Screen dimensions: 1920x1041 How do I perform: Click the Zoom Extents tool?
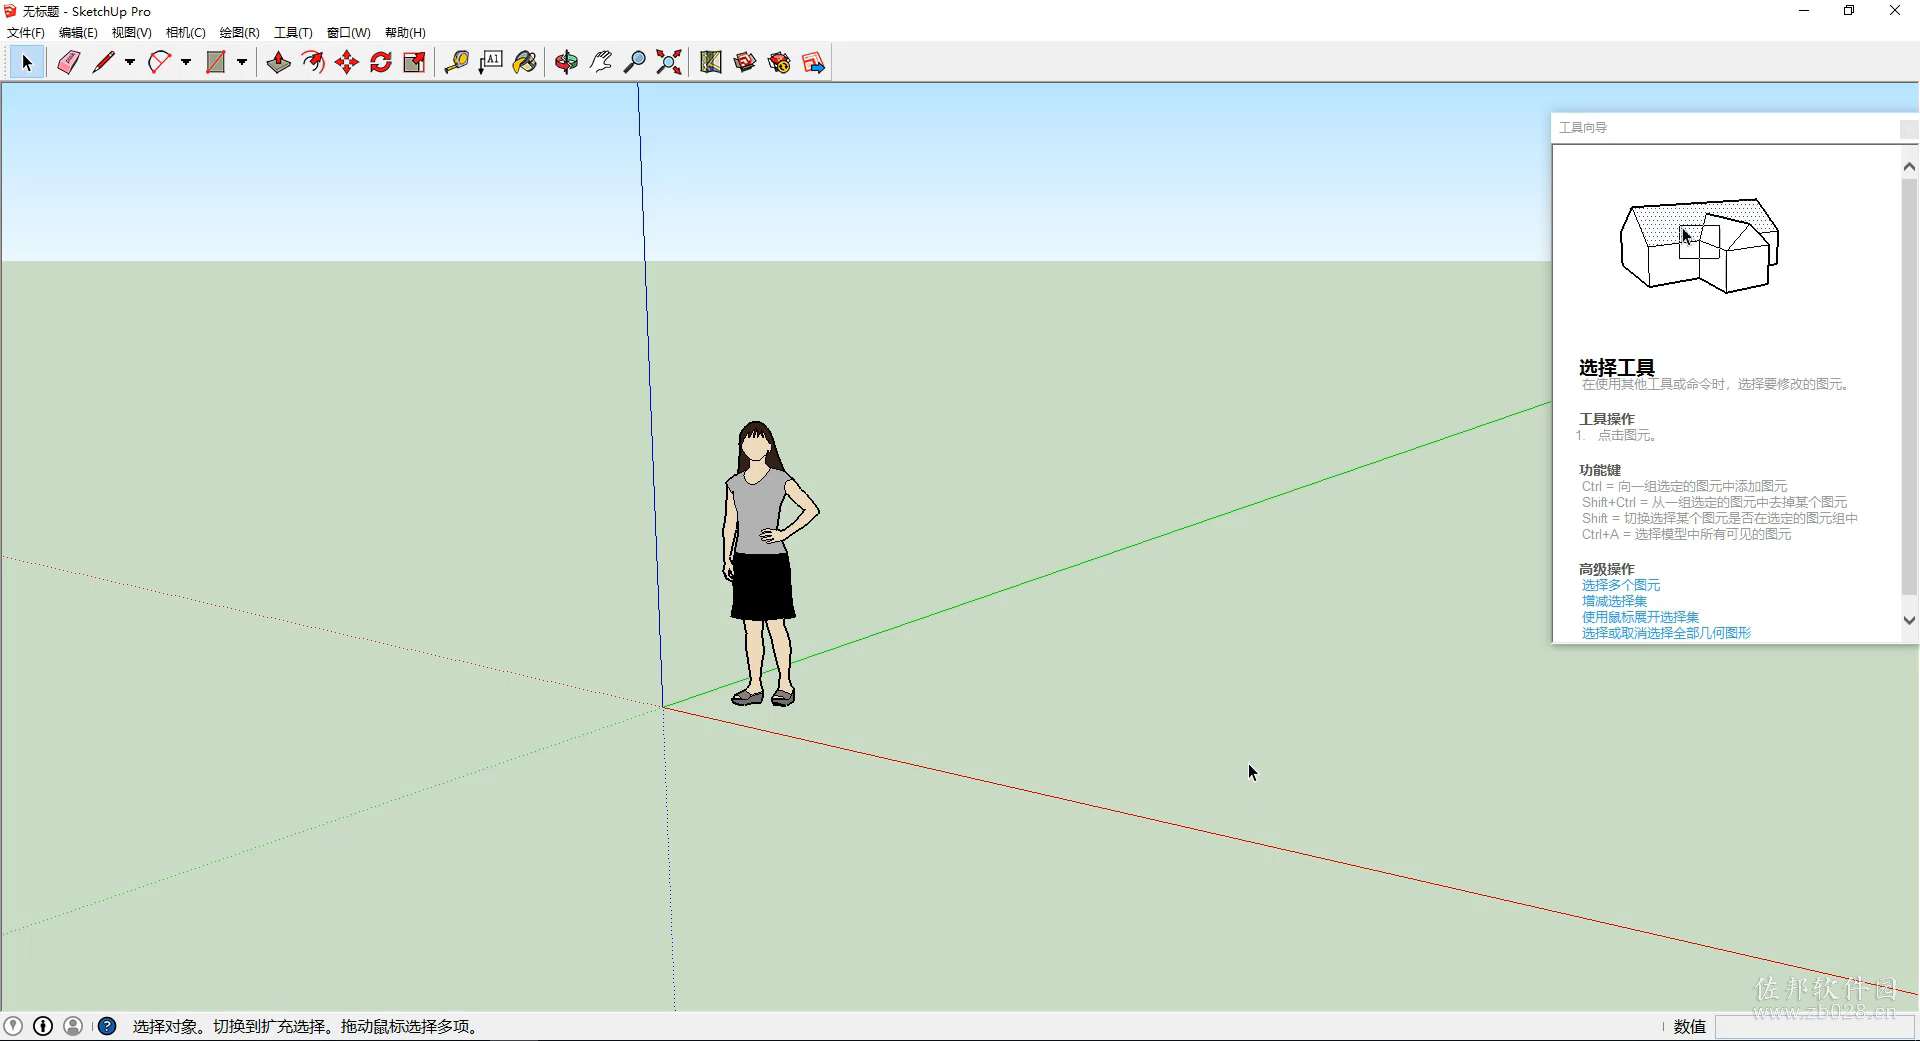tap(669, 63)
